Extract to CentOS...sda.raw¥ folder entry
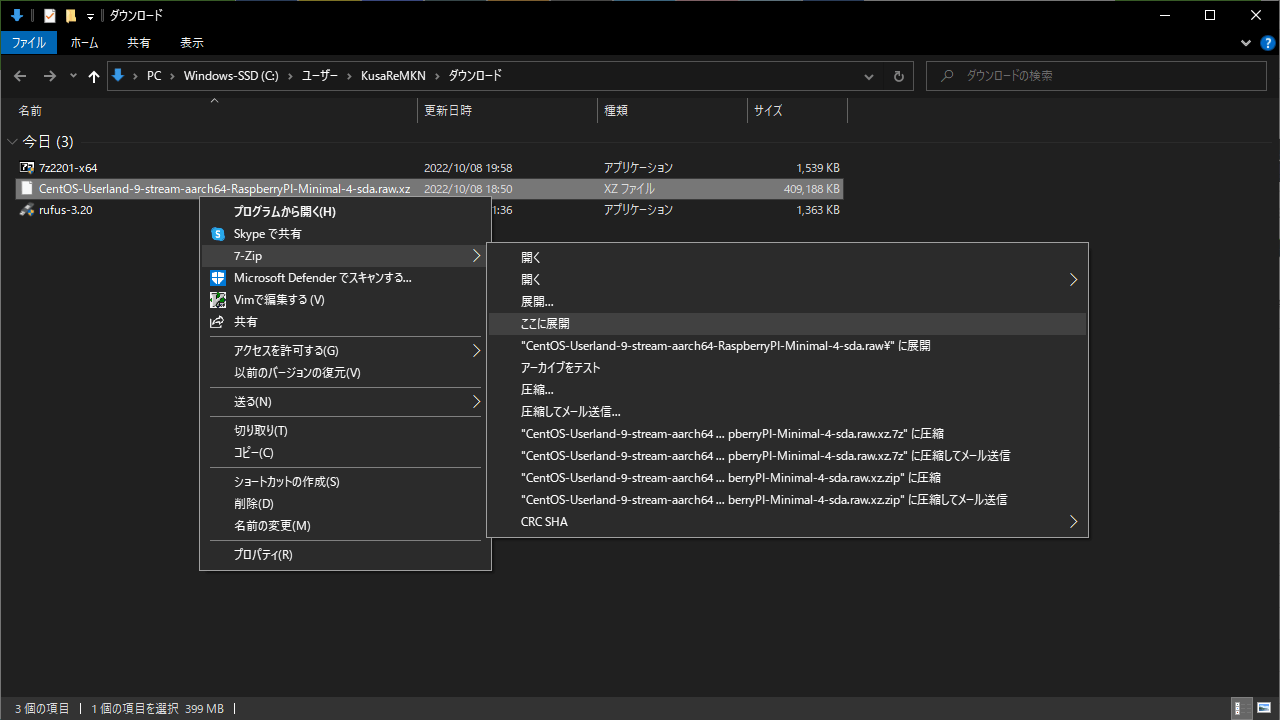Screen dimensions: 1280x720 787,346
